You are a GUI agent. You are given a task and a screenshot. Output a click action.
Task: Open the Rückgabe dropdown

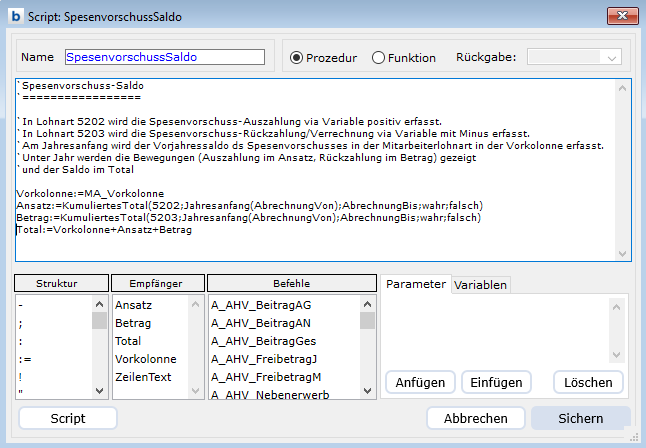point(574,58)
